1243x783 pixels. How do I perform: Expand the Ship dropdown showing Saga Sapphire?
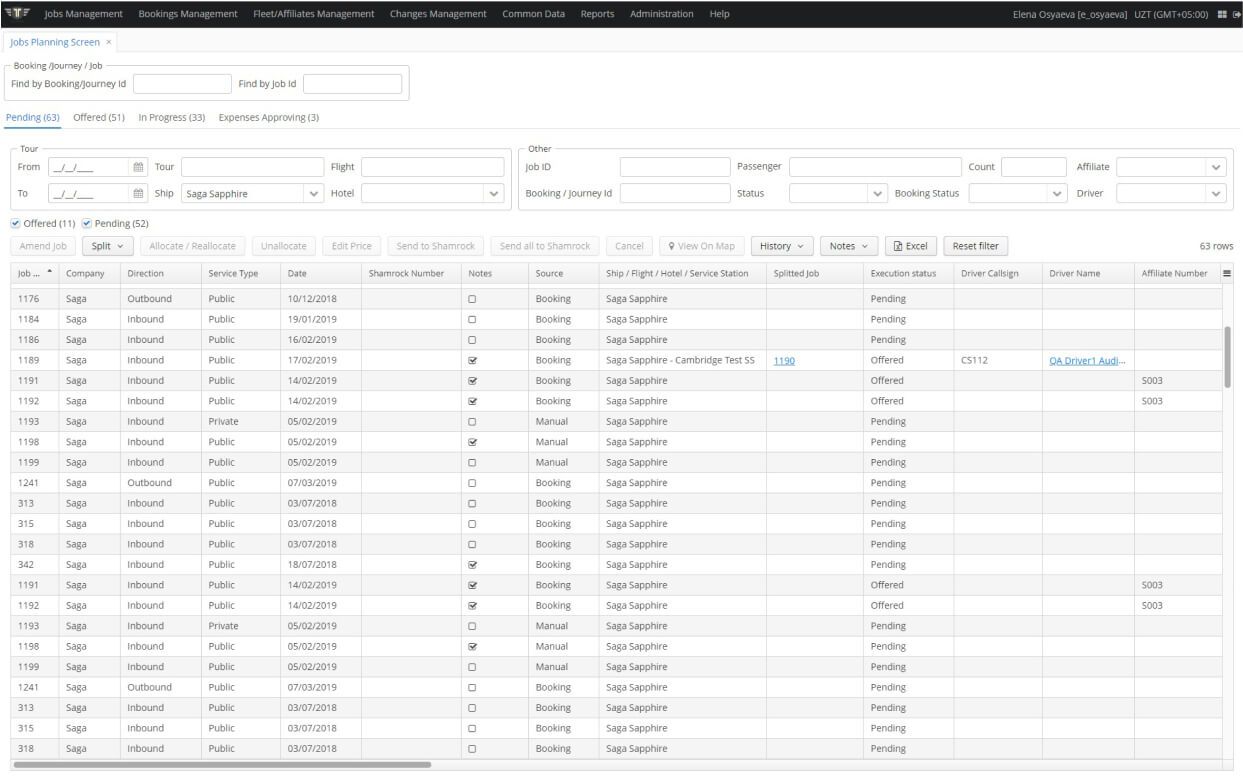tap(314, 194)
